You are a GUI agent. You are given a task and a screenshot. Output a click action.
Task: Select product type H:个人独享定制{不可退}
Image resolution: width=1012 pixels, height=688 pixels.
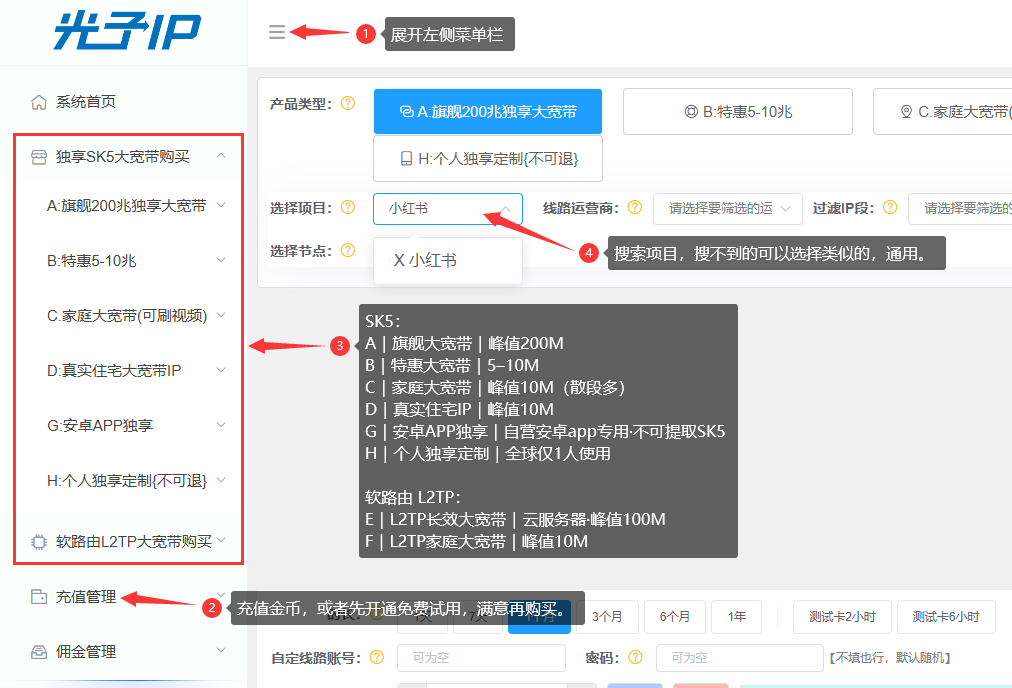488,158
